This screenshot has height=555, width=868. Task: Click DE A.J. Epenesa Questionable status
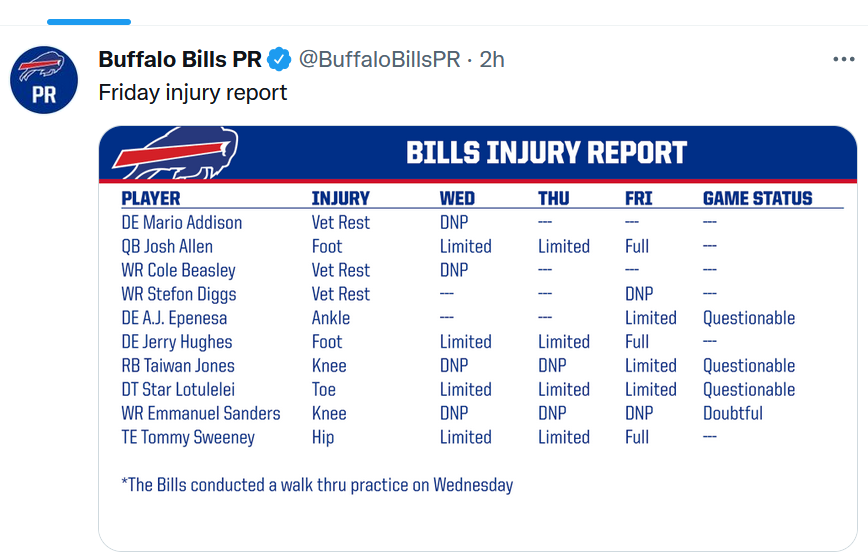(748, 318)
